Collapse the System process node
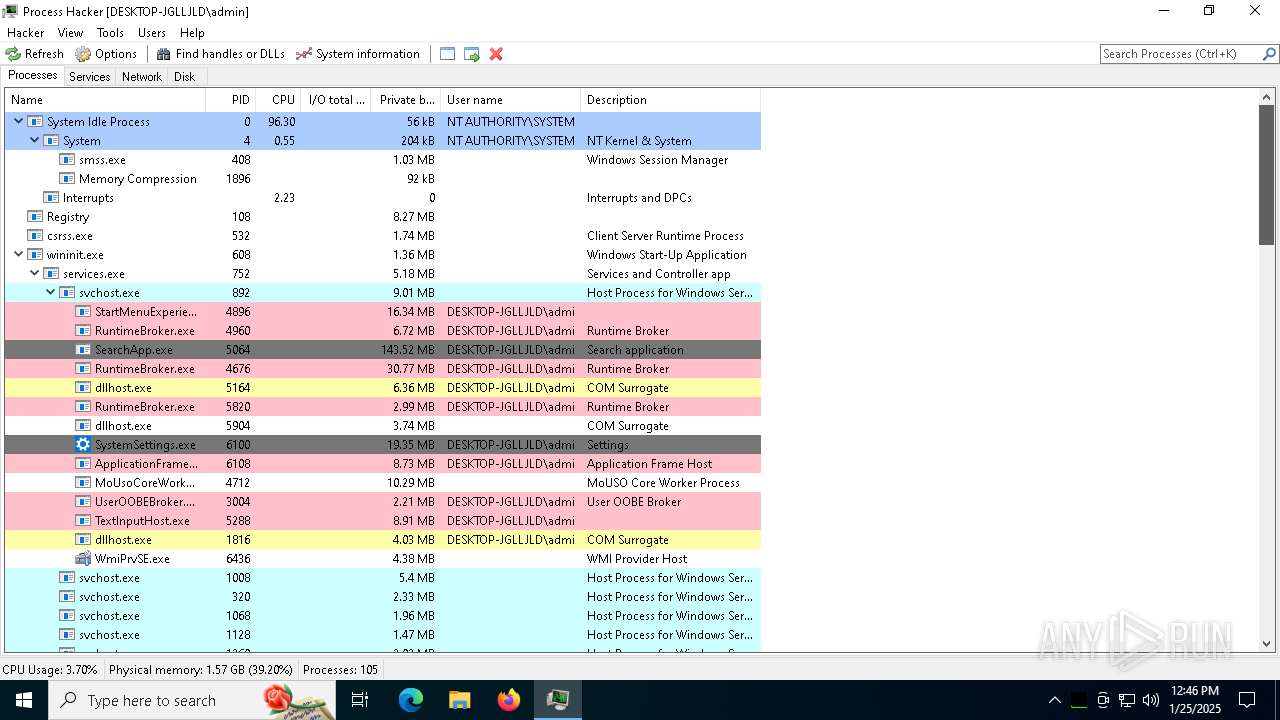 pos(34,141)
